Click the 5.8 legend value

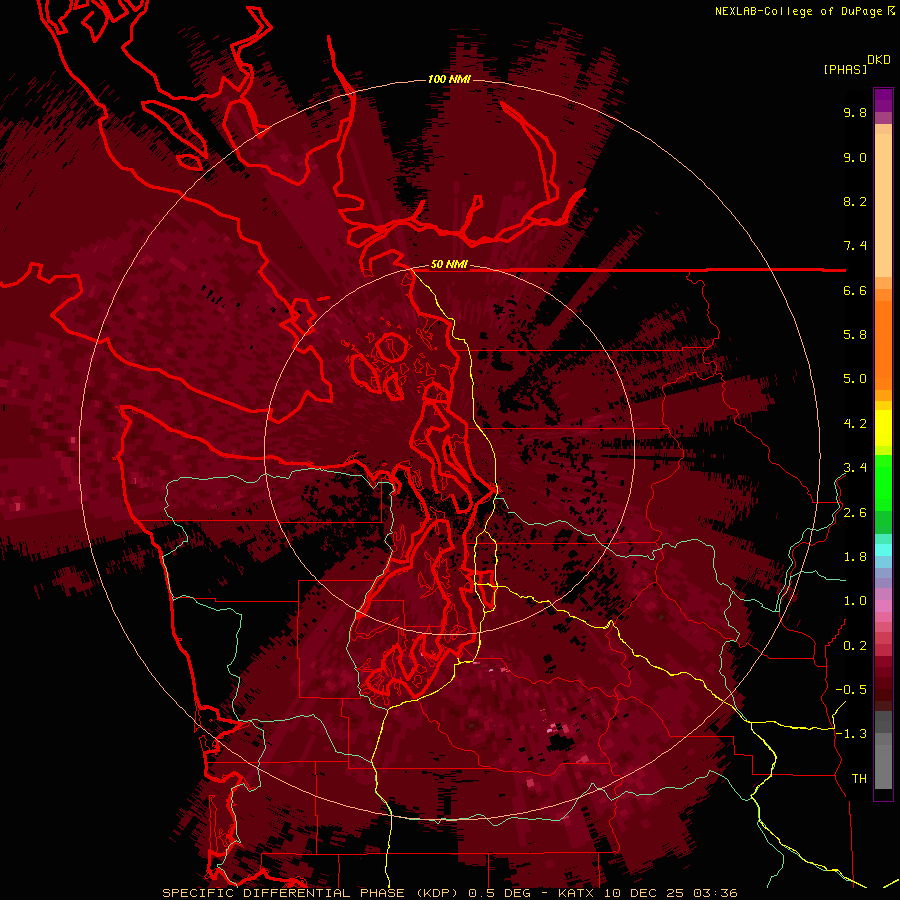point(855,335)
